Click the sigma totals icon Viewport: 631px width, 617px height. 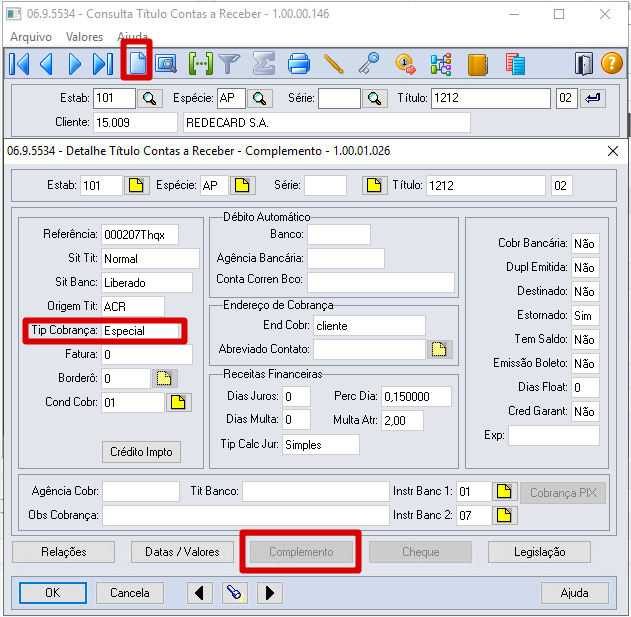click(x=264, y=64)
